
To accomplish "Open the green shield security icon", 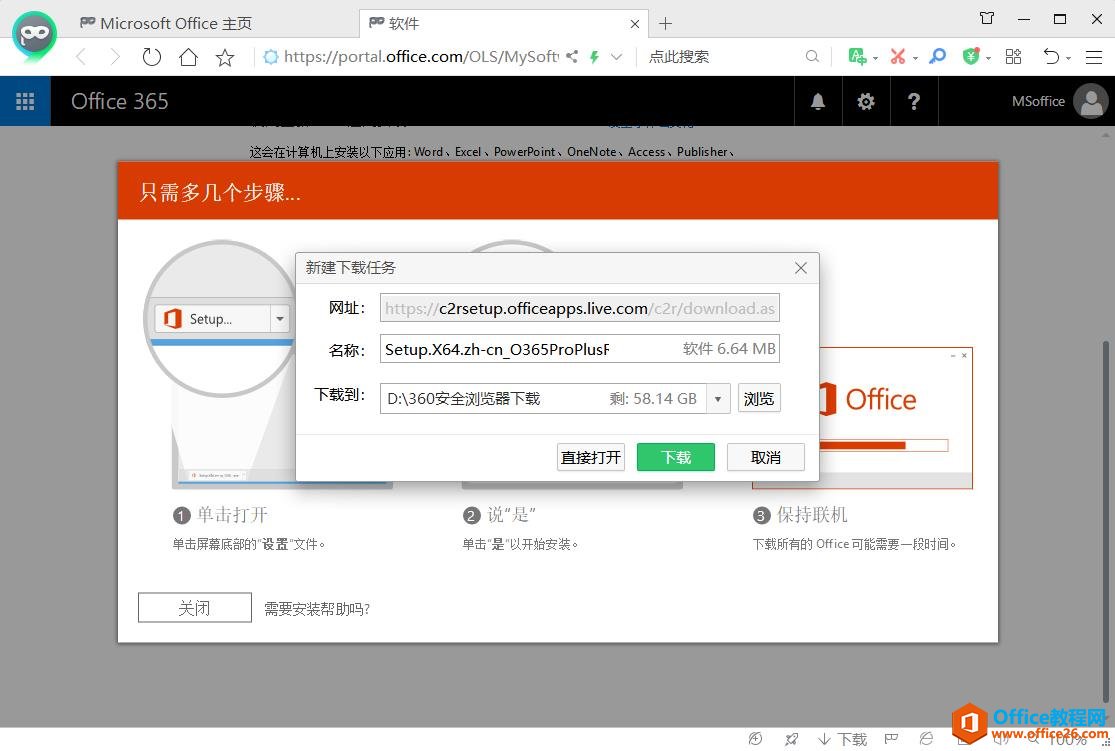I will point(971,56).
